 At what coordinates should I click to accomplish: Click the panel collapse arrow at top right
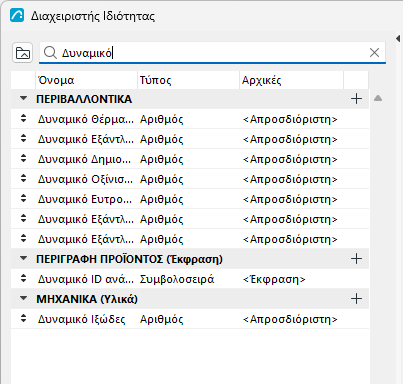click(x=398, y=38)
